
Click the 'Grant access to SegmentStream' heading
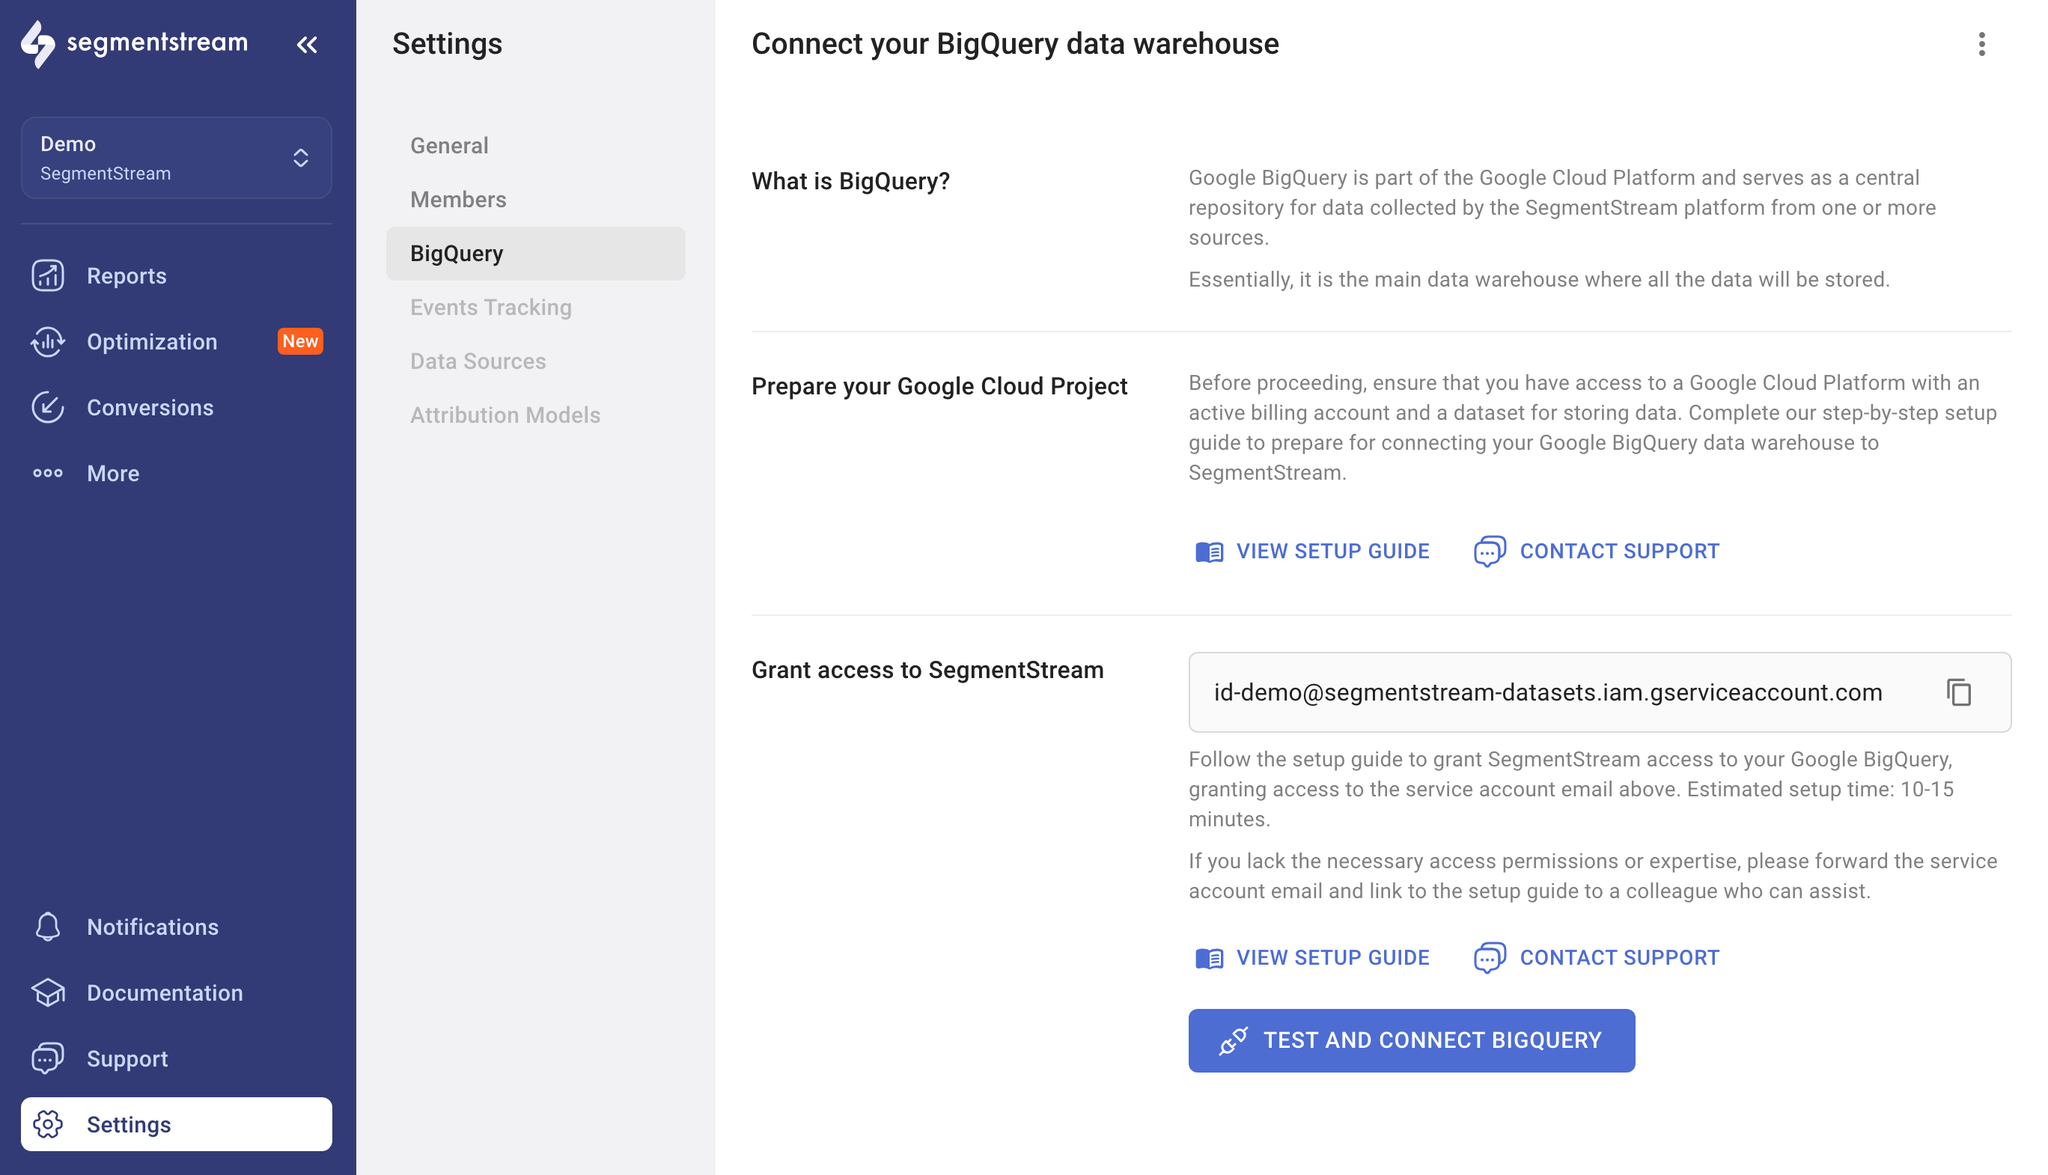(x=927, y=670)
